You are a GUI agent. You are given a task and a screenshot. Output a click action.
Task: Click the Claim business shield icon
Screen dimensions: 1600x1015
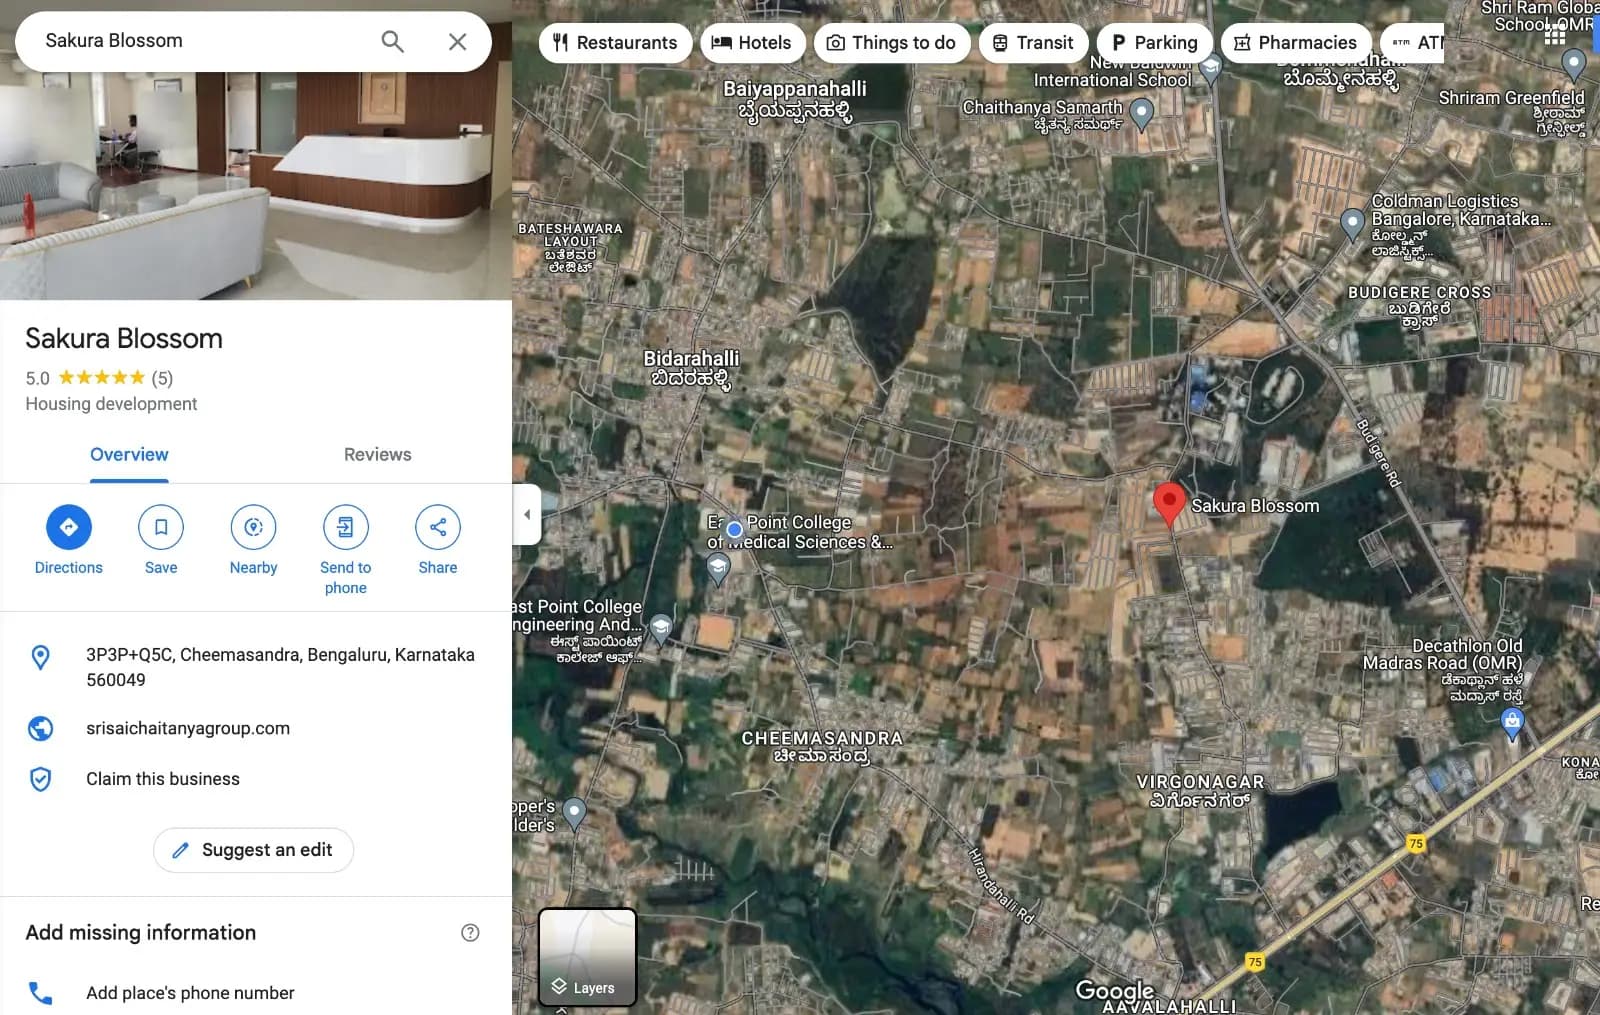pos(40,779)
